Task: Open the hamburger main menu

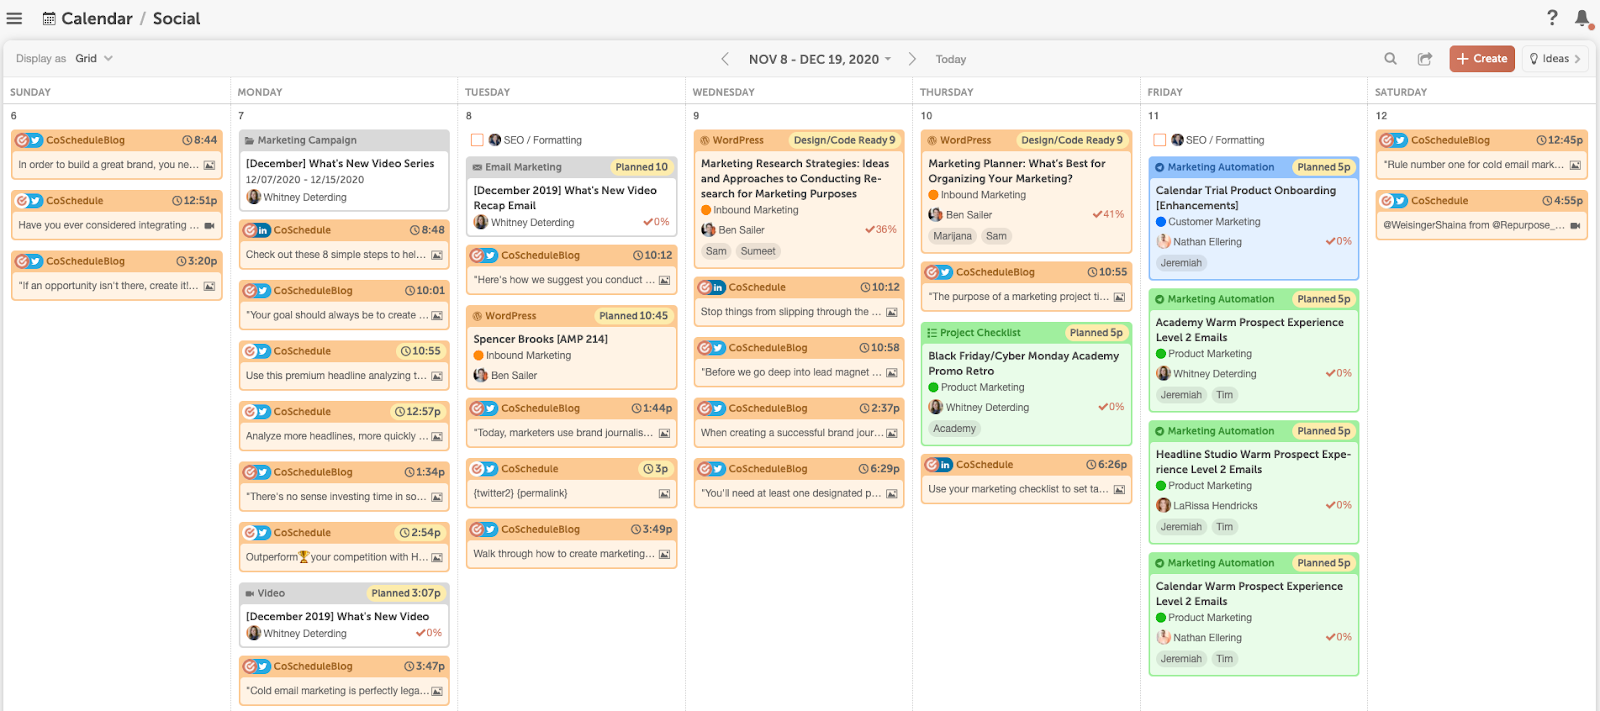Action: pyautogui.click(x=14, y=18)
